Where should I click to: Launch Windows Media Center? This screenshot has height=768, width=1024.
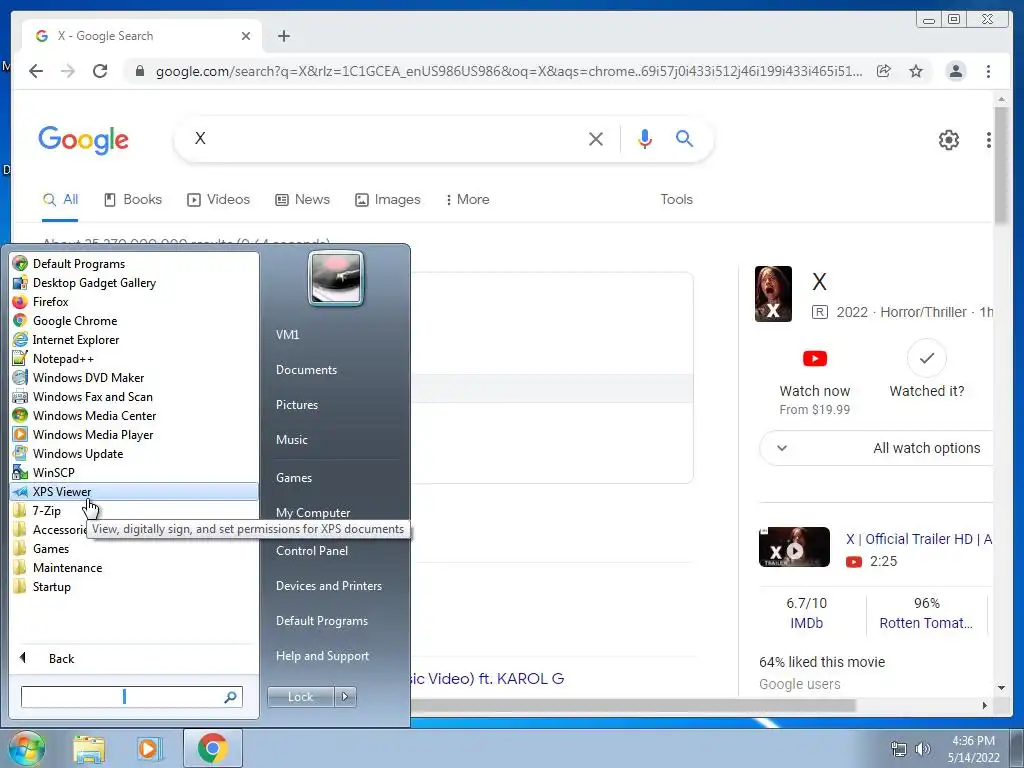(134, 415)
